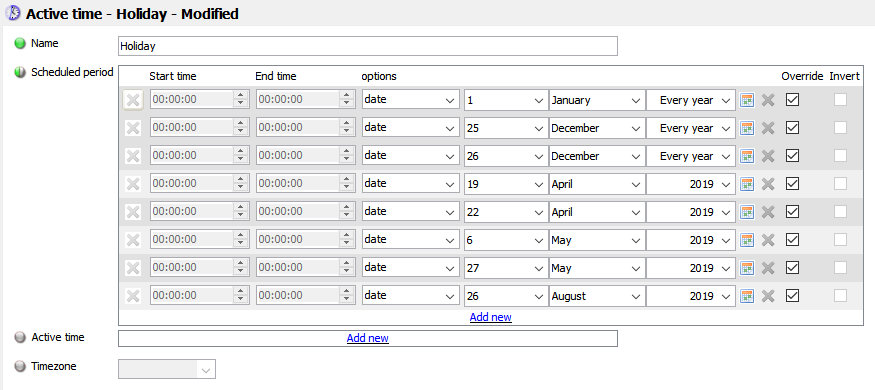Uncheck Override for the 22 April row
This screenshot has width=875, height=390.
(792, 211)
